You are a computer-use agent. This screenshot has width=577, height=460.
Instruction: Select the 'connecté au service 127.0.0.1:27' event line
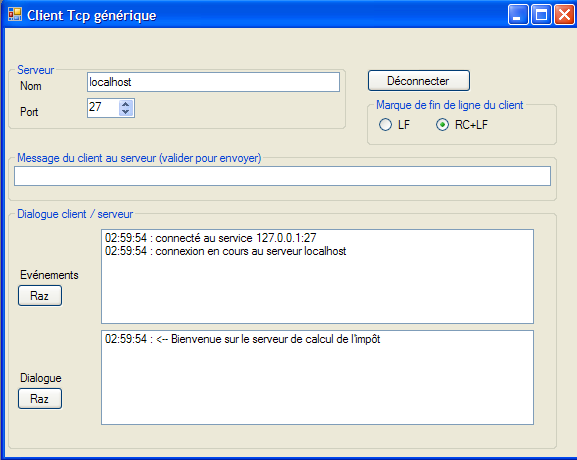tap(210, 238)
